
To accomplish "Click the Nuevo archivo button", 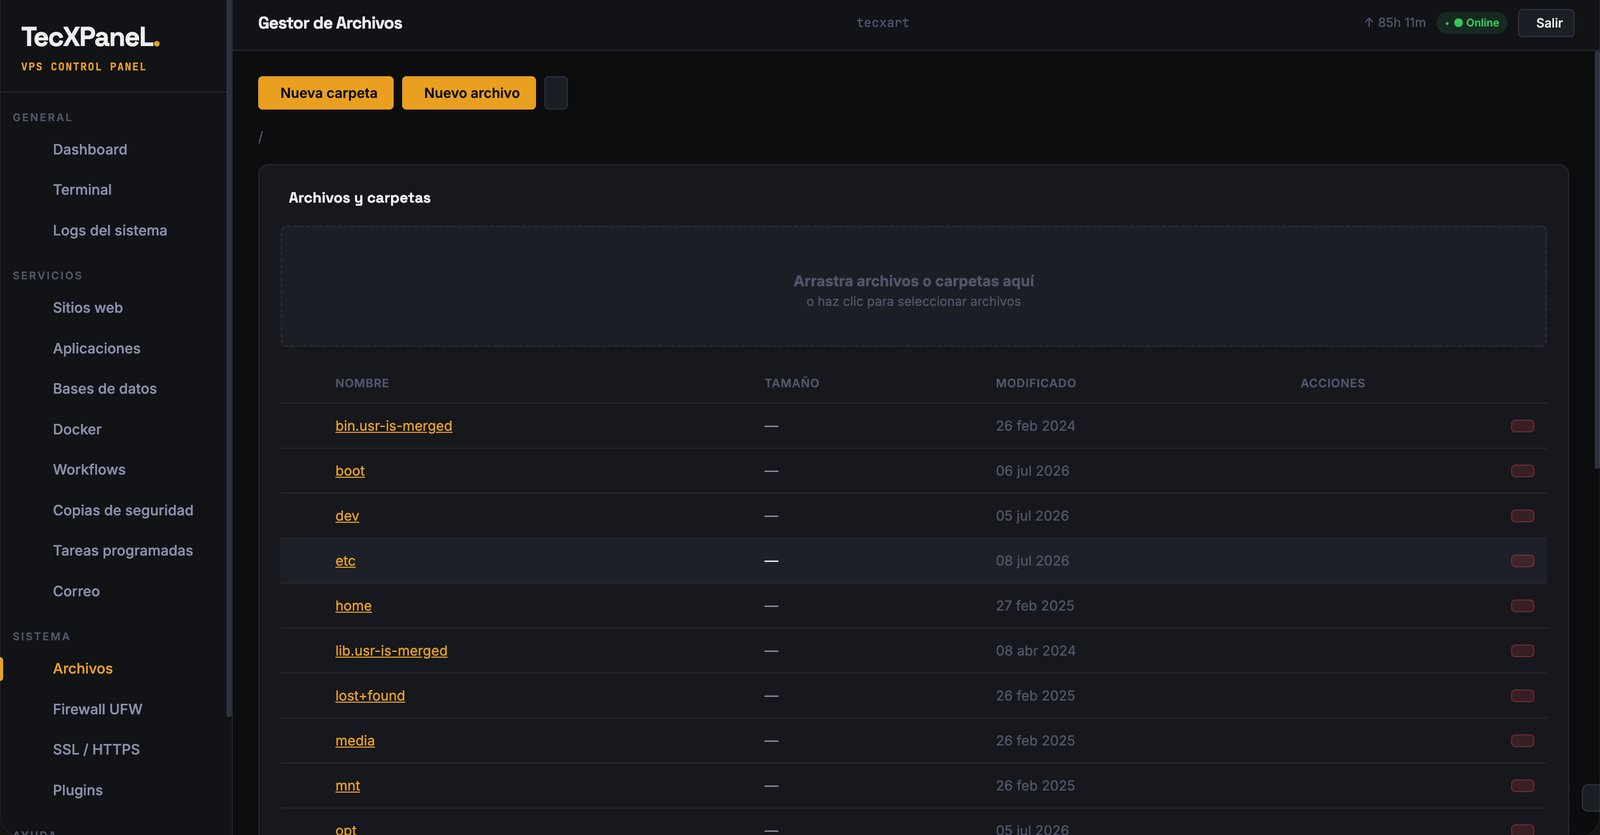I will click(469, 93).
